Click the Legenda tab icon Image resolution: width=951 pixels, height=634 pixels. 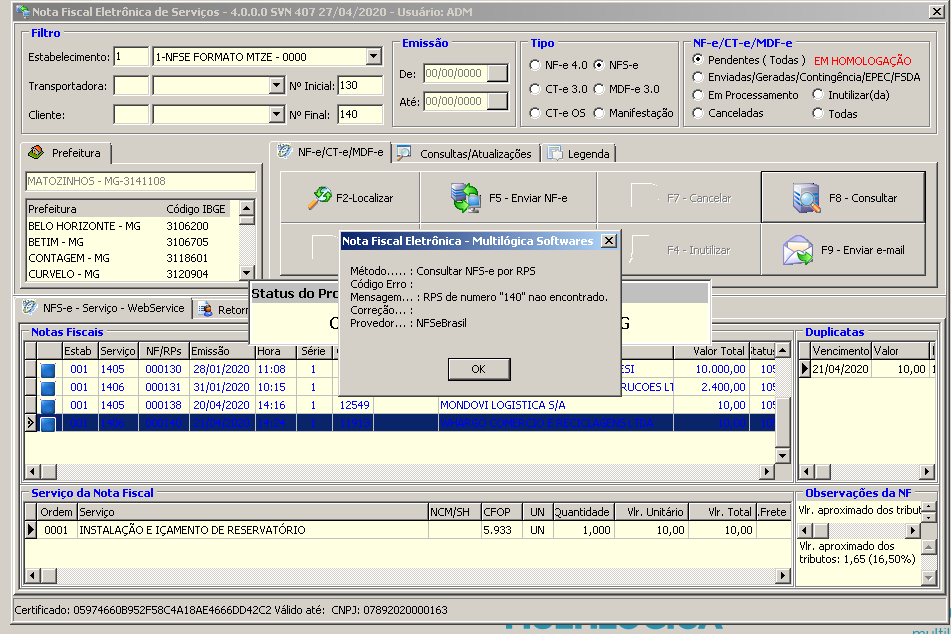pyautogui.click(x=554, y=153)
